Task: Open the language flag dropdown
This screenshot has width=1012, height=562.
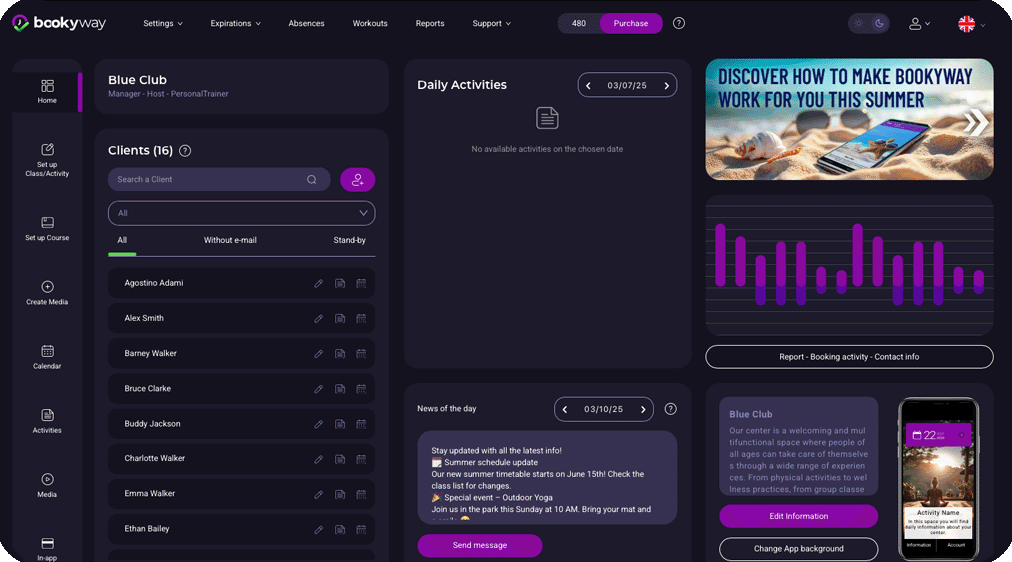Action: pyautogui.click(x=972, y=24)
